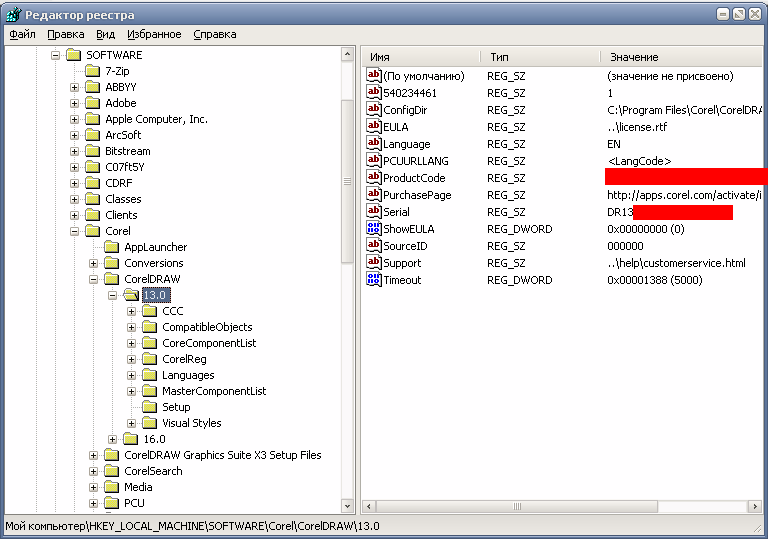Click the icon of (По умолчанию) value
Image resolution: width=768 pixels, height=539 pixels.
tap(374, 75)
